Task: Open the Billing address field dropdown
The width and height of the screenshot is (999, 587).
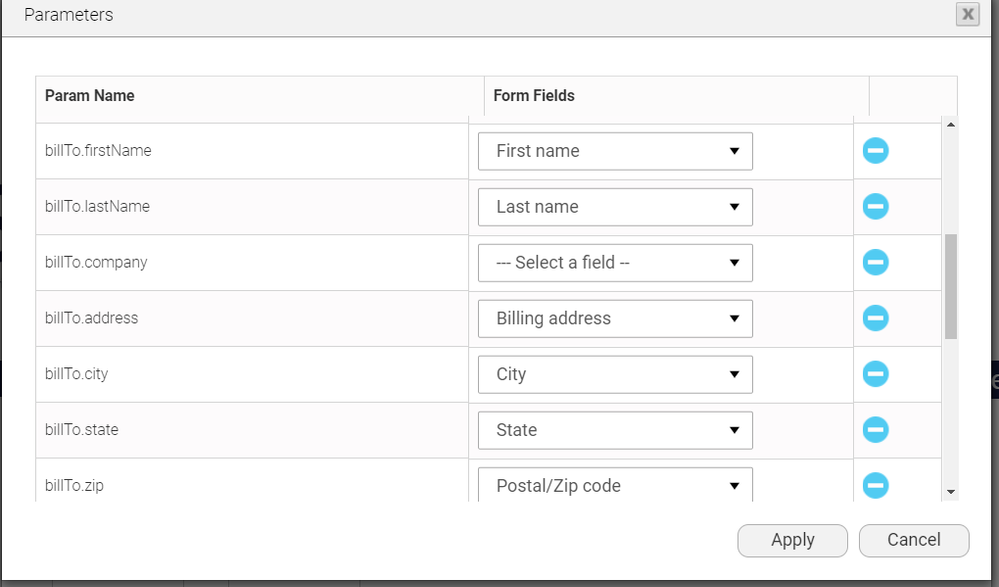Action: [x=614, y=318]
